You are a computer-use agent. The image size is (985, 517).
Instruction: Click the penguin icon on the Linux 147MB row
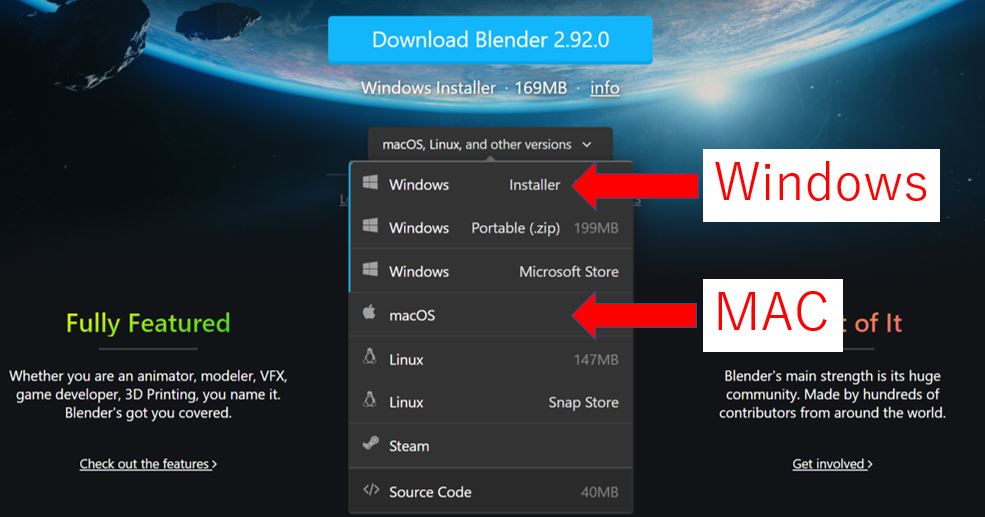point(370,357)
